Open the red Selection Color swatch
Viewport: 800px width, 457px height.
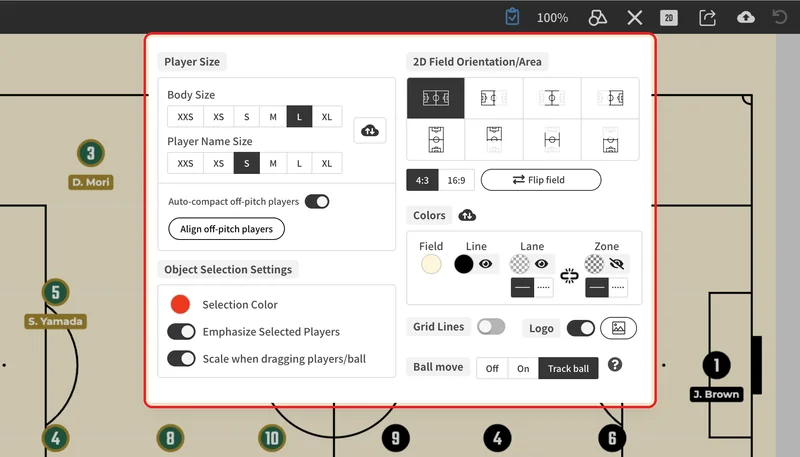180,304
